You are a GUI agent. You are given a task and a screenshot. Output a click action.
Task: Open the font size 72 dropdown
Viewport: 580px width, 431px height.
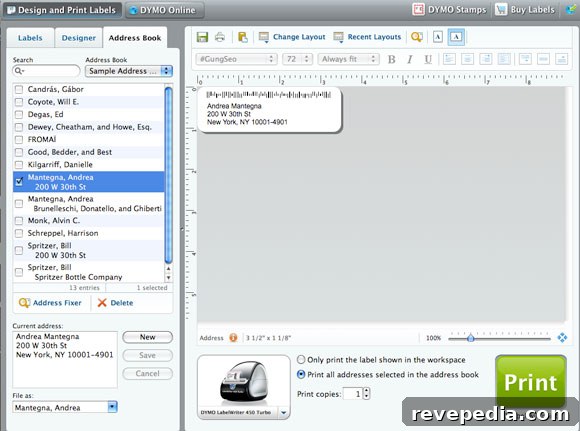[297, 59]
